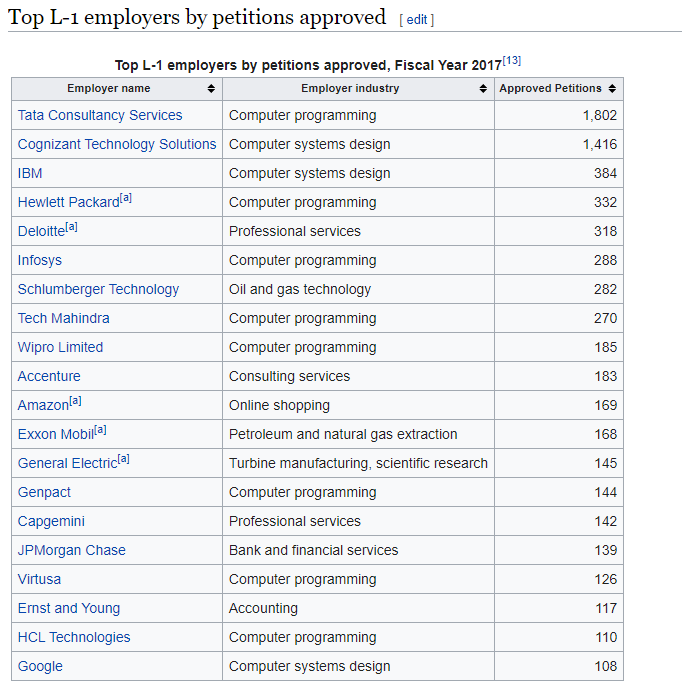The width and height of the screenshot is (682, 689).
Task: Click Bank and financial services cell
Action: [359, 550]
